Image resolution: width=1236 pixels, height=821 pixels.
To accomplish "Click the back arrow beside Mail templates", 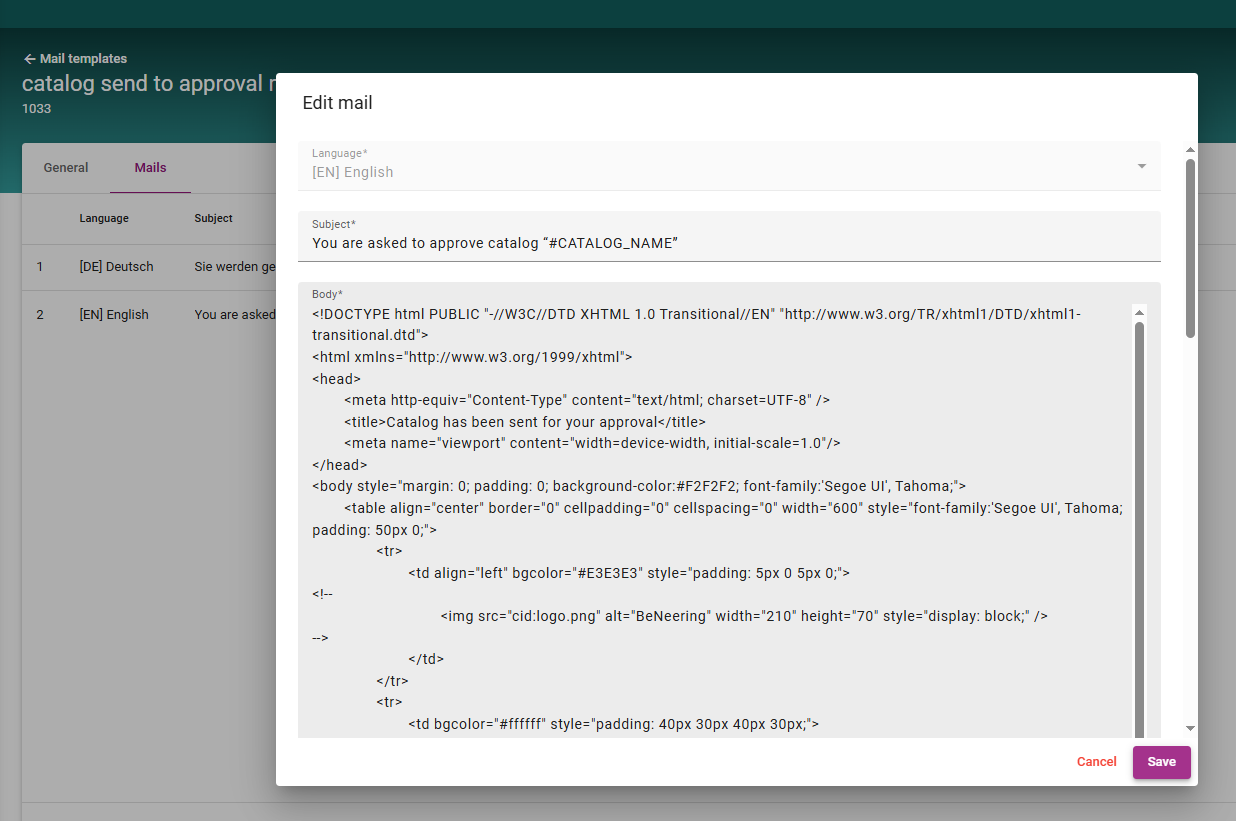I will pyautogui.click(x=29, y=59).
